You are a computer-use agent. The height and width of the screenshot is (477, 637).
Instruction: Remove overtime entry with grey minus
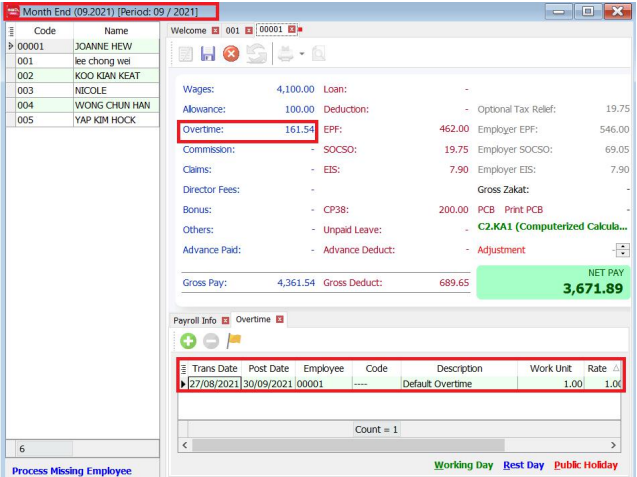click(x=211, y=341)
